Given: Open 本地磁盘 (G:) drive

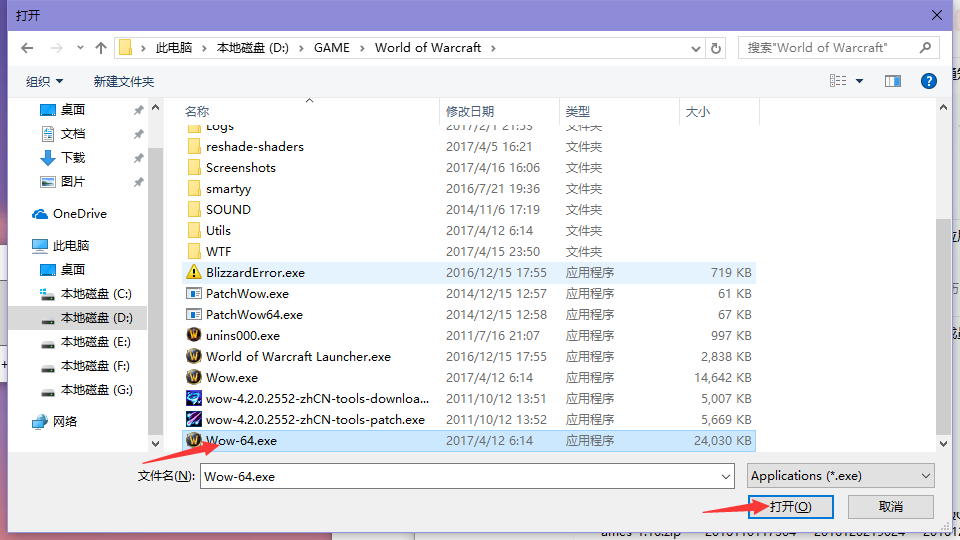Looking at the screenshot, I should (96, 389).
